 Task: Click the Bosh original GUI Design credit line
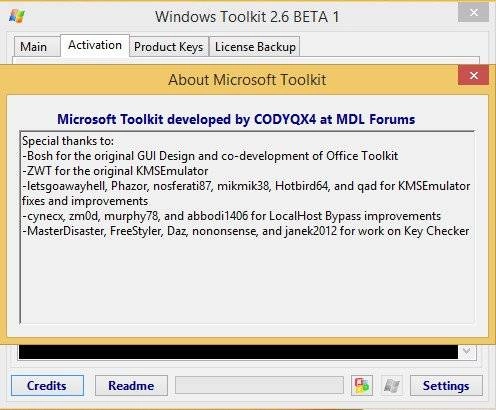click(x=210, y=156)
